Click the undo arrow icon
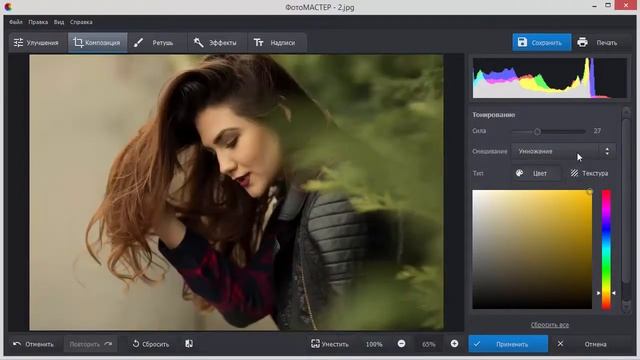640x360 pixels. (17, 344)
